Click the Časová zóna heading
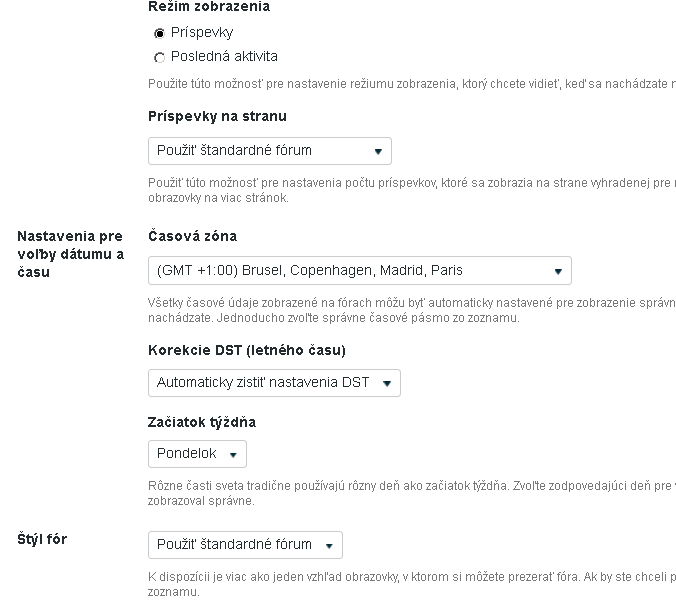 pyautogui.click(x=192, y=236)
